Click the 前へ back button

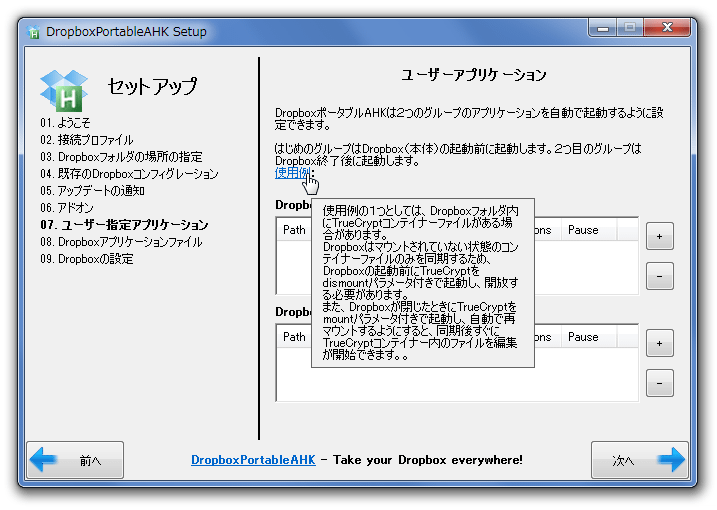[x=75, y=460]
